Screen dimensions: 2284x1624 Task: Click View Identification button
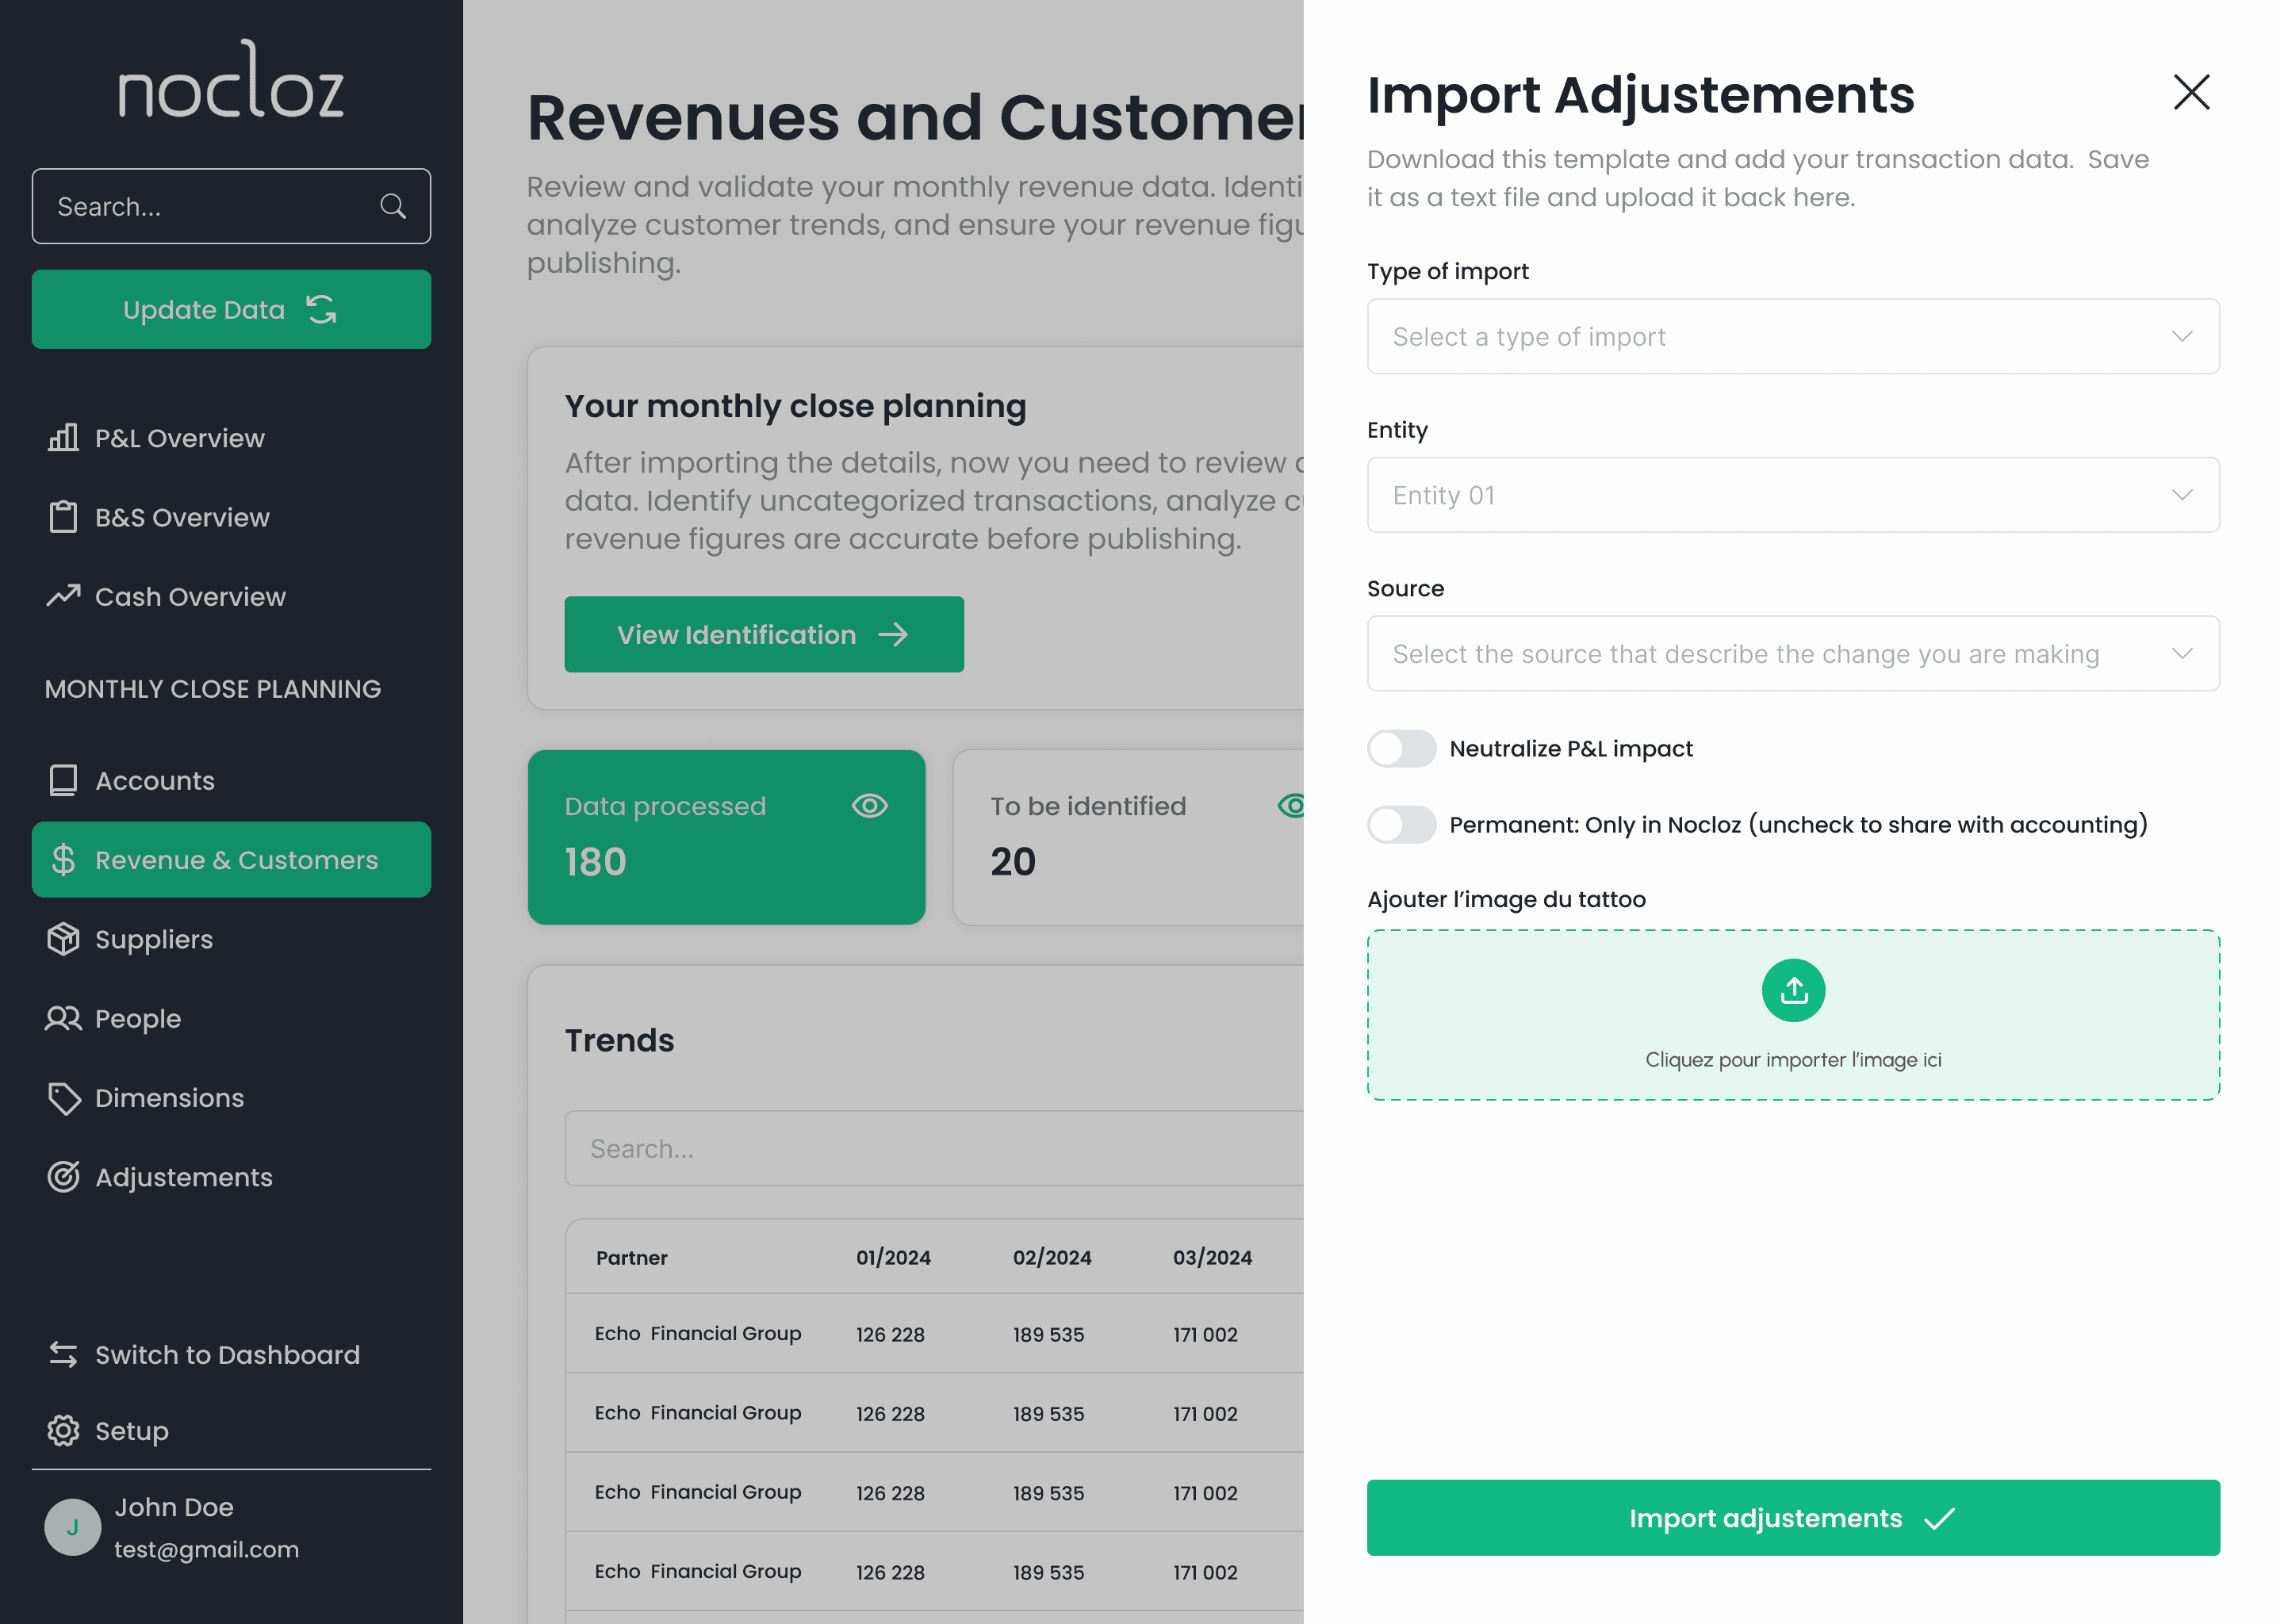pyautogui.click(x=763, y=635)
